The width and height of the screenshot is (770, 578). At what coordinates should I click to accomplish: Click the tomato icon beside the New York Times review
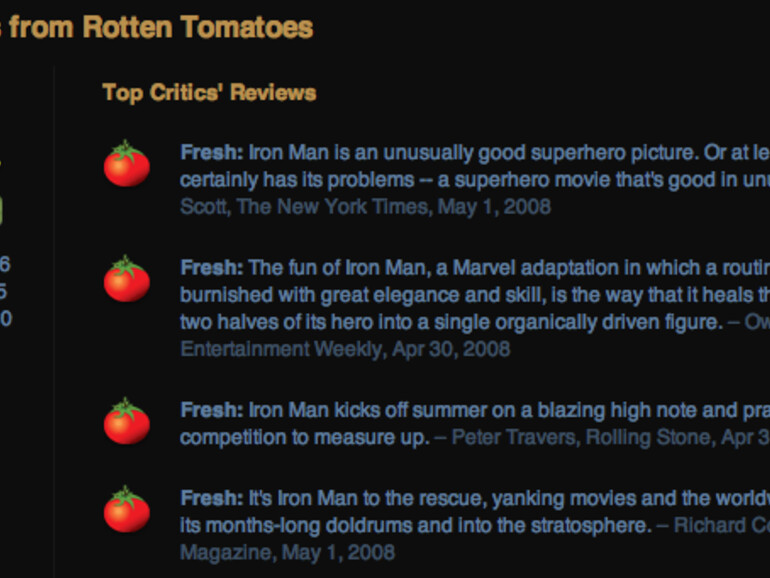(x=126, y=165)
